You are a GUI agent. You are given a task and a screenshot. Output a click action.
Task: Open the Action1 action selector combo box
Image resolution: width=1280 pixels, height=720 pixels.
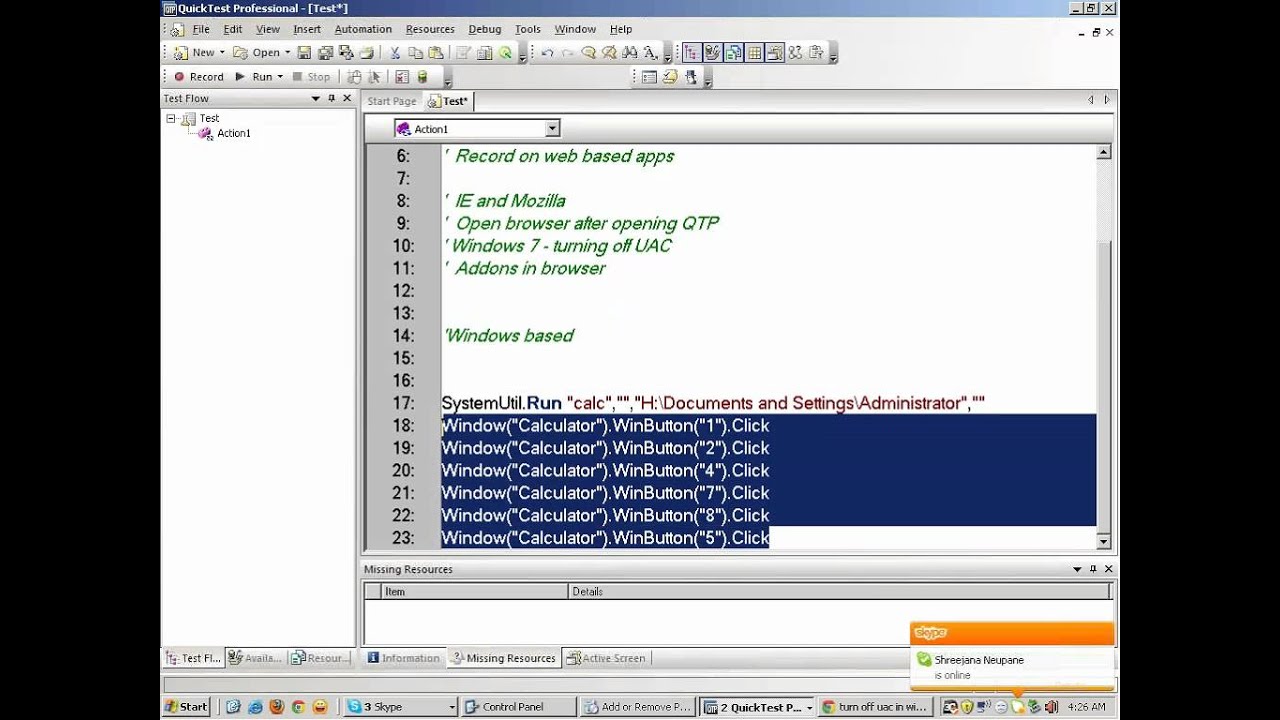pos(476,128)
